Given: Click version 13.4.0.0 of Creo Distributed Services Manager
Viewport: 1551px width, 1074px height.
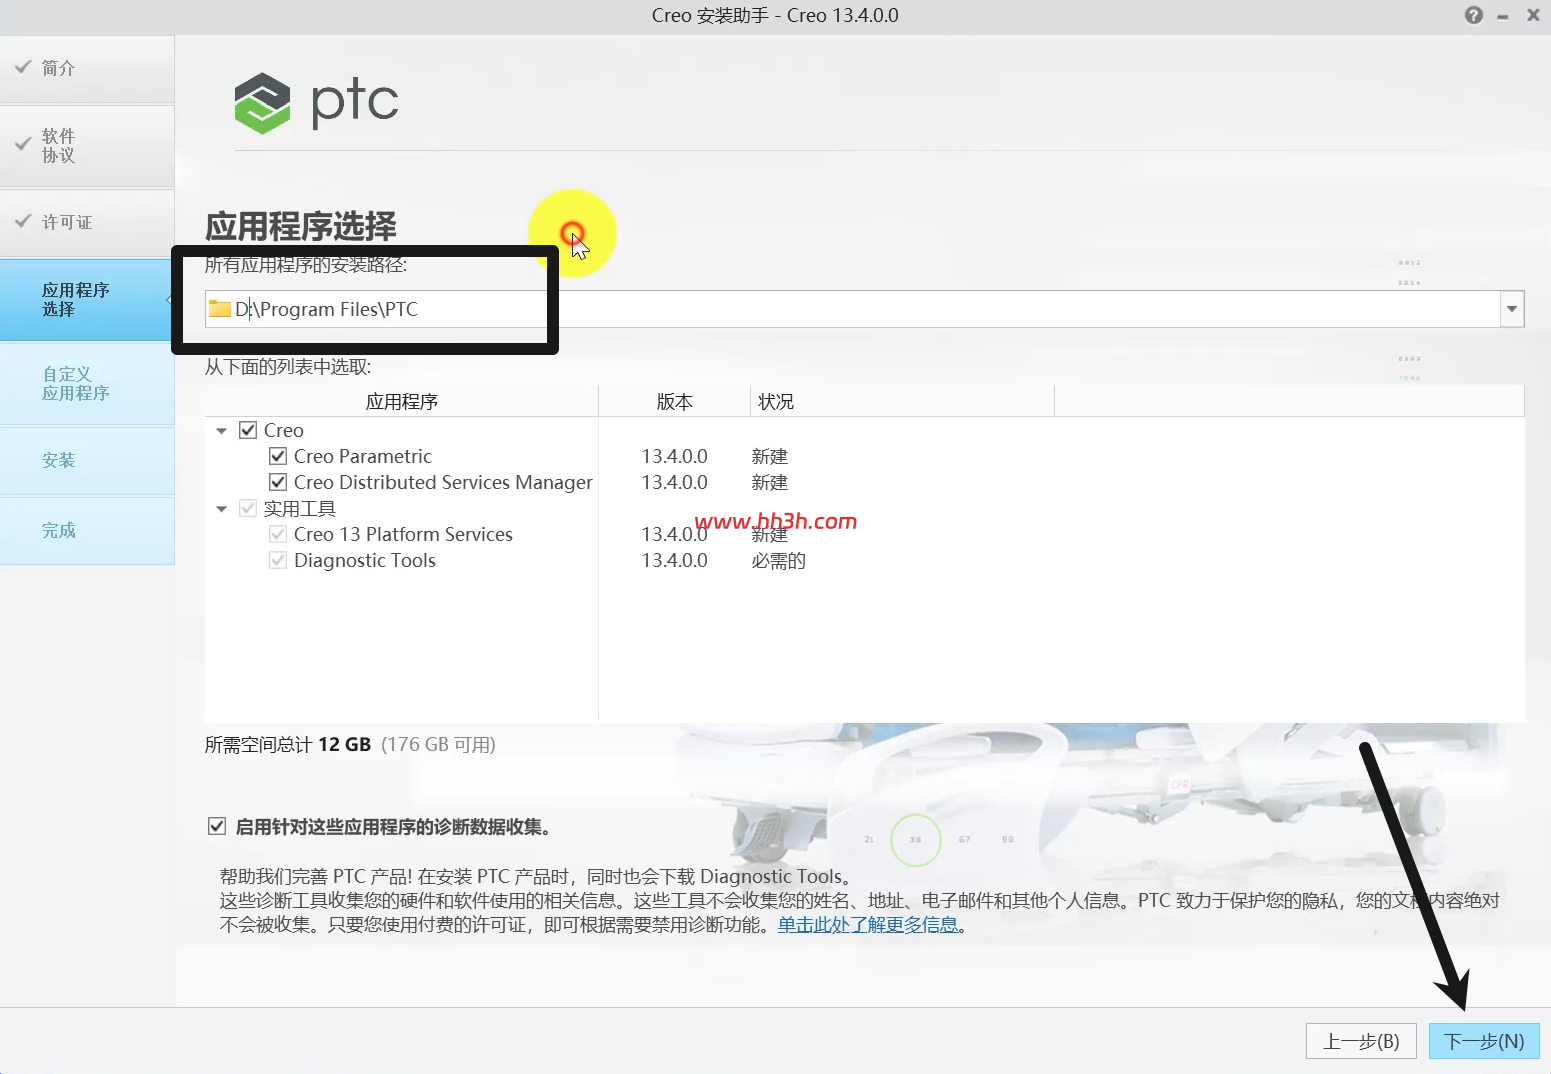Looking at the screenshot, I should click(x=674, y=482).
